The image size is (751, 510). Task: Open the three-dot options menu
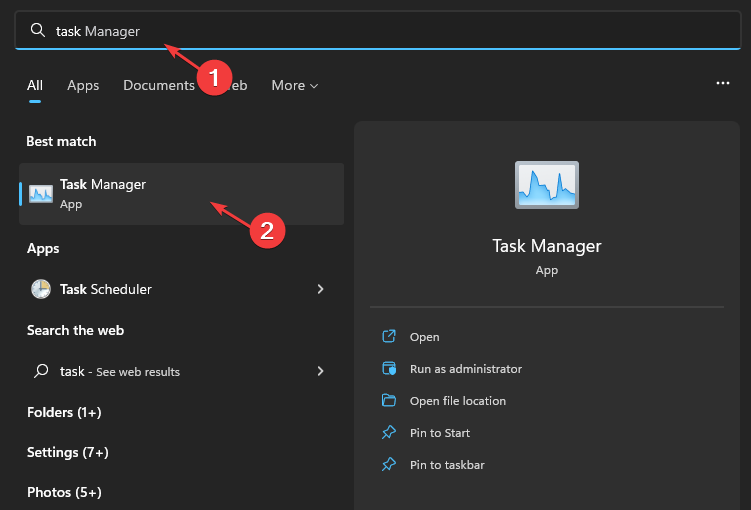[x=723, y=83]
